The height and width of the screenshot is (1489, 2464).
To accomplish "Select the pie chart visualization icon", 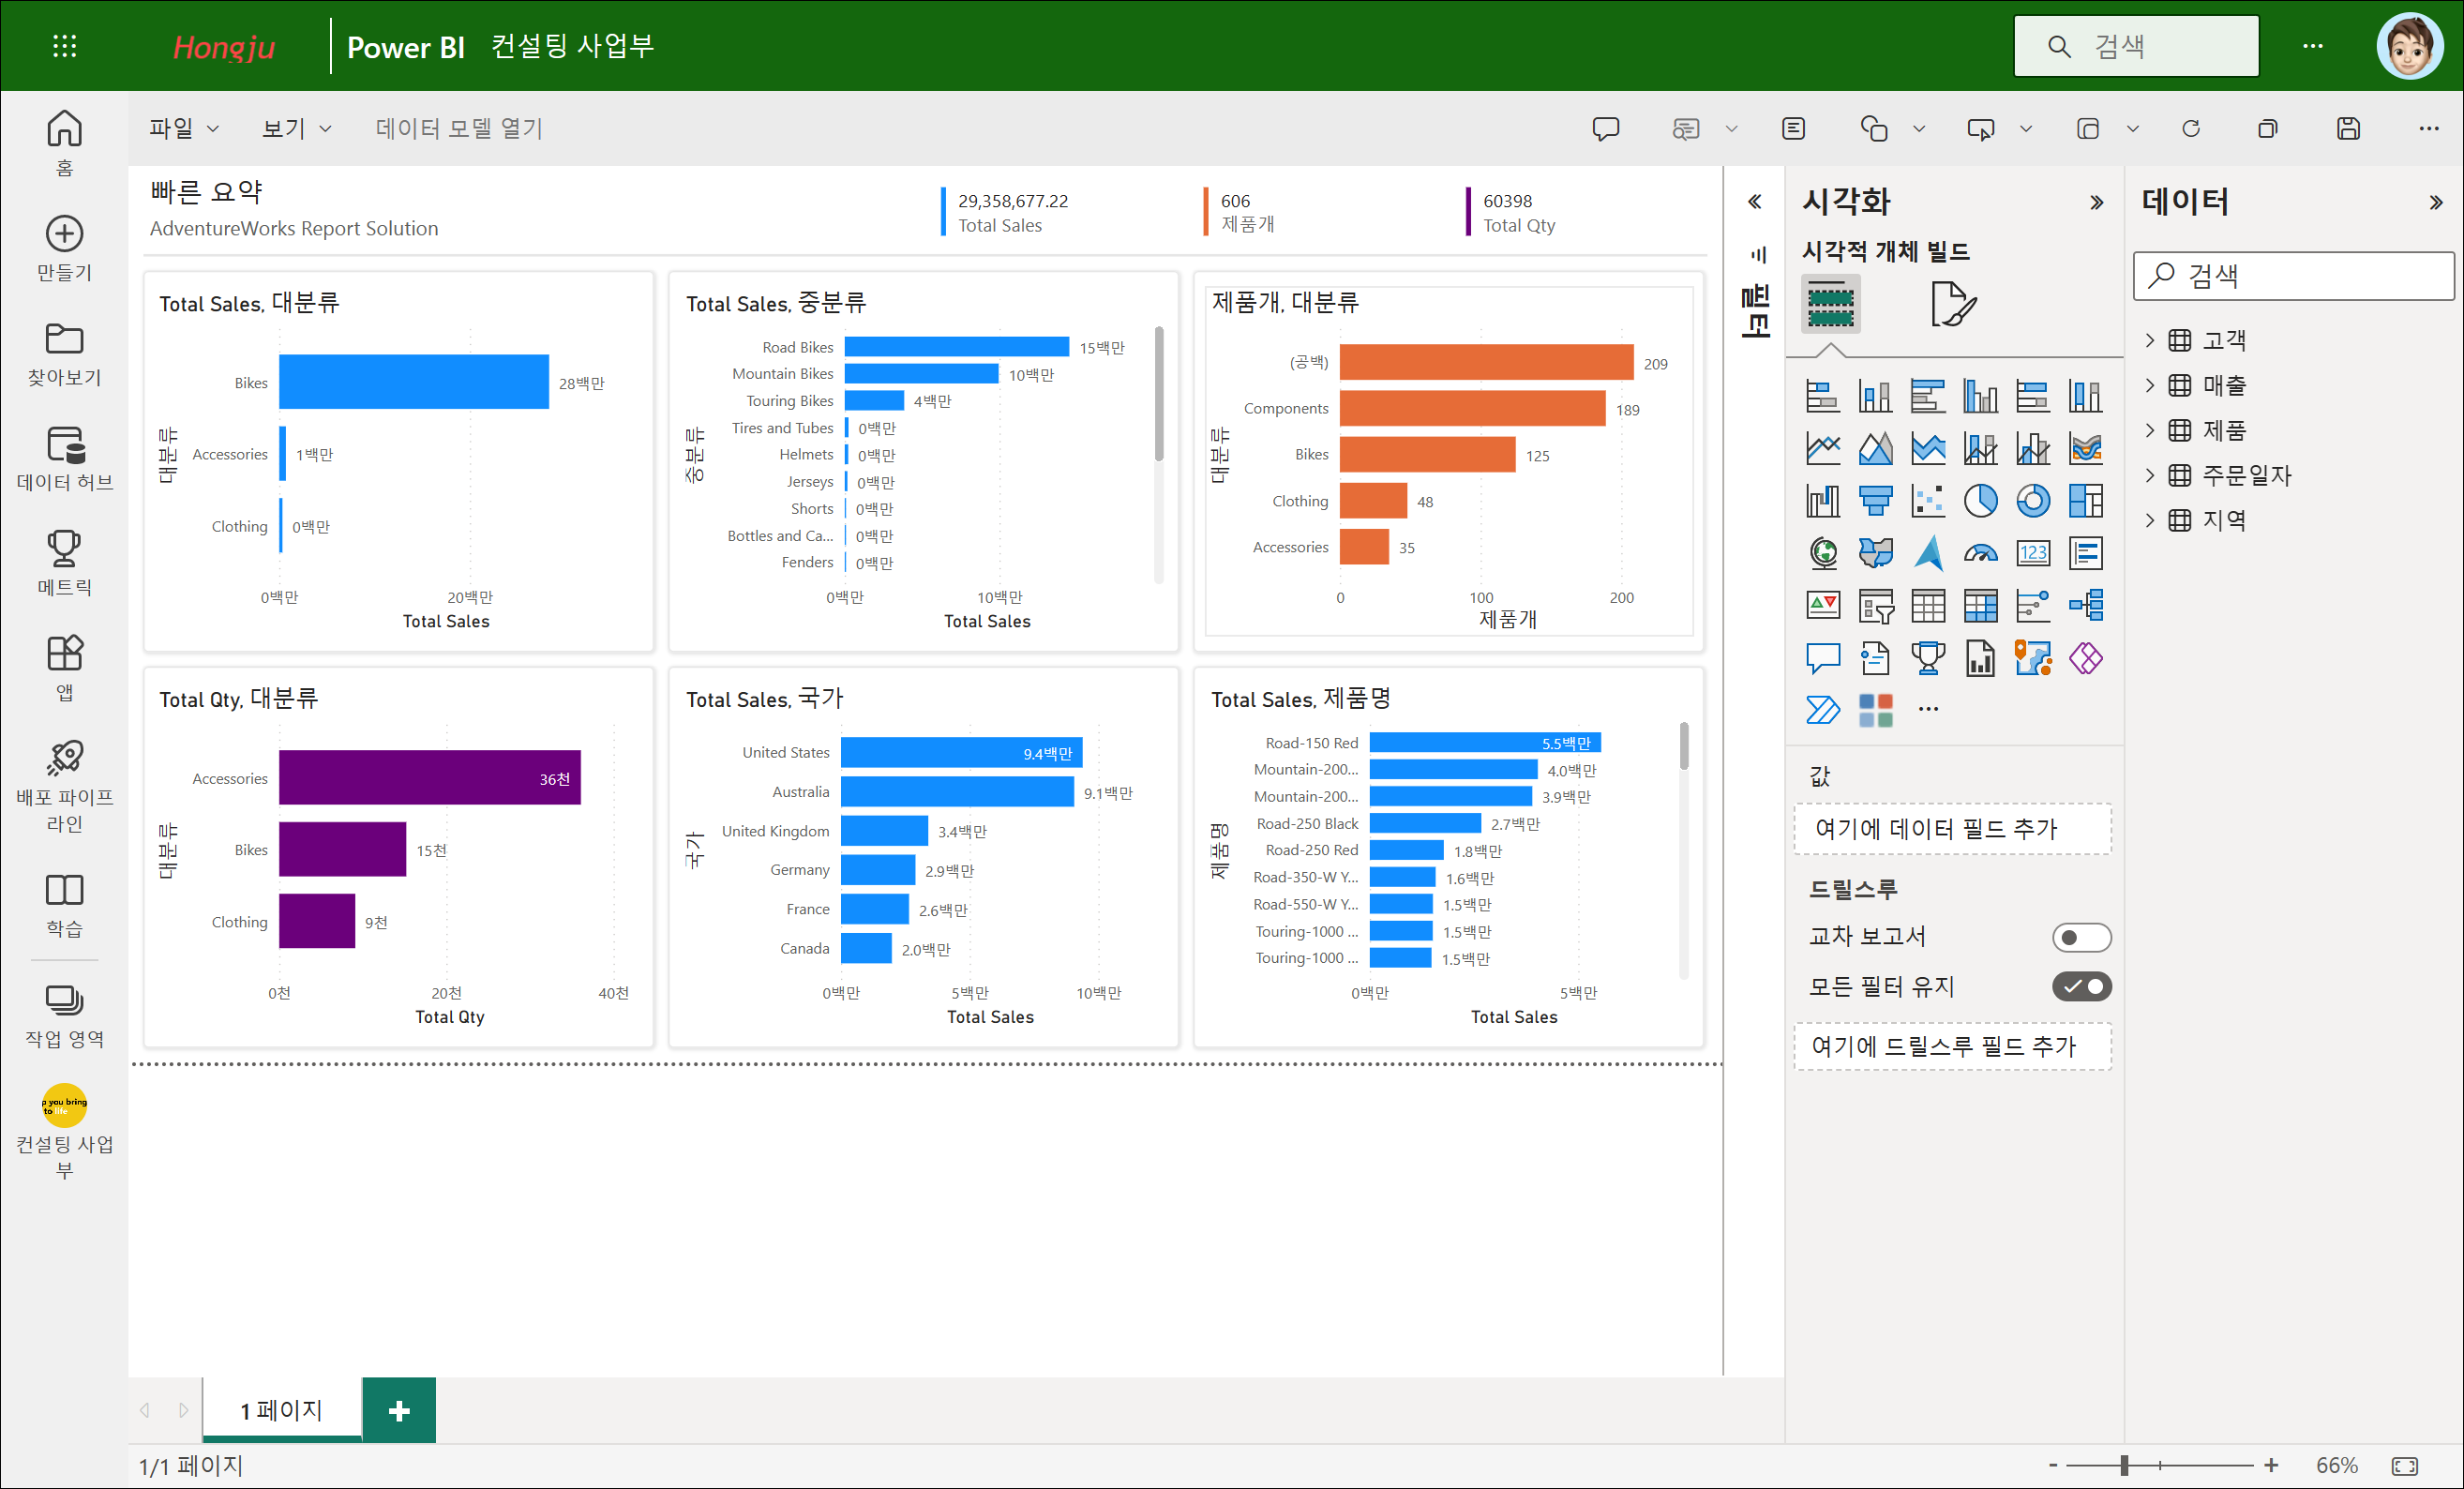I will pos(1980,500).
